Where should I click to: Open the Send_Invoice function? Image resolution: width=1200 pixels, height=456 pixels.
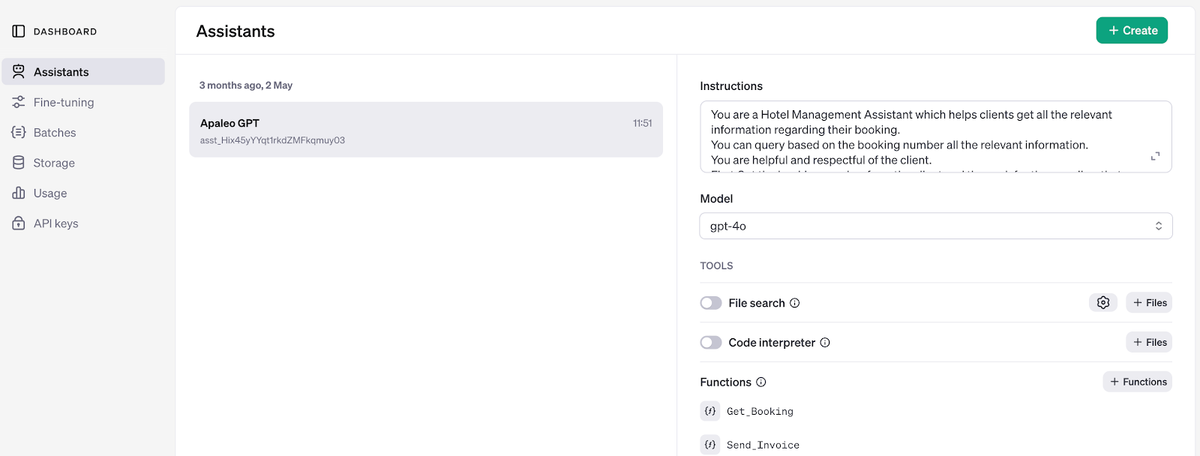click(763, 444)
